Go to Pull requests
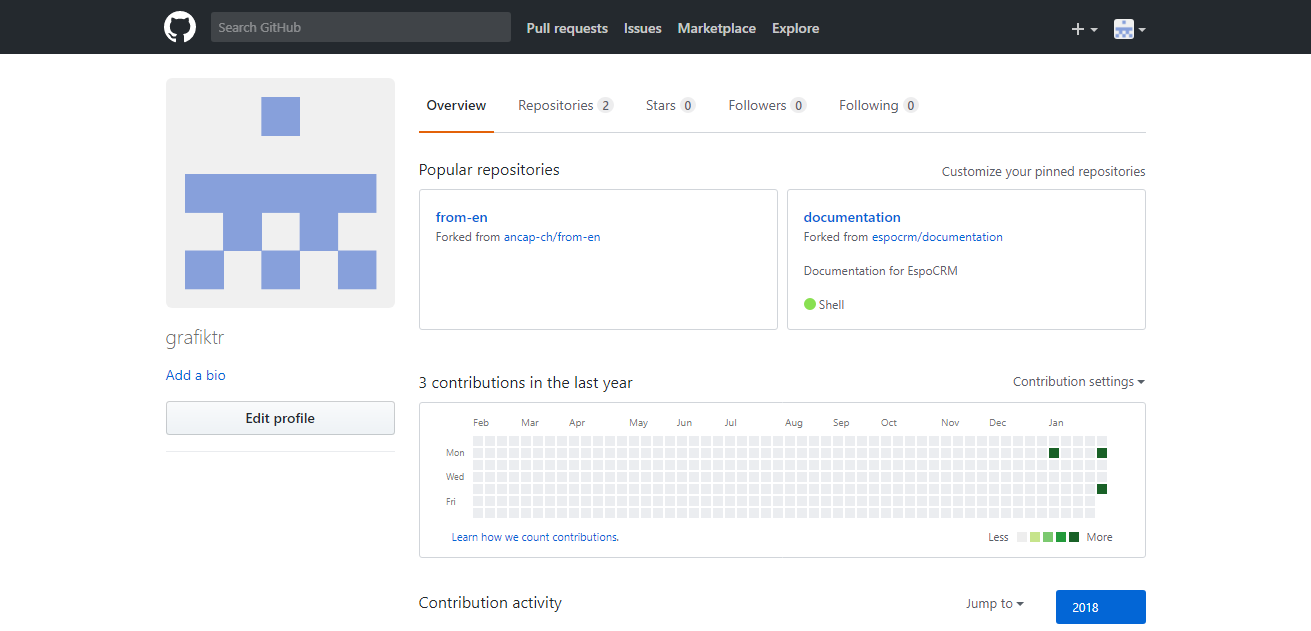Screen dimensions: 1311x631 [x=567, y=28]
